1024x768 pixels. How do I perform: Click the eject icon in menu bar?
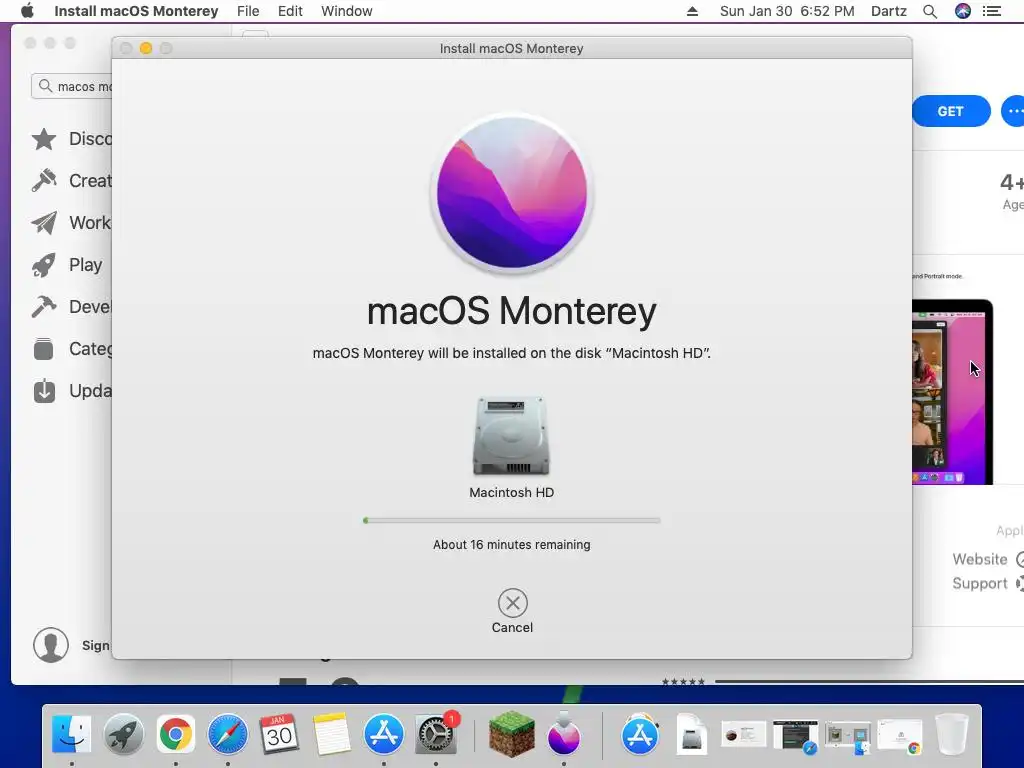pos(692,11)
